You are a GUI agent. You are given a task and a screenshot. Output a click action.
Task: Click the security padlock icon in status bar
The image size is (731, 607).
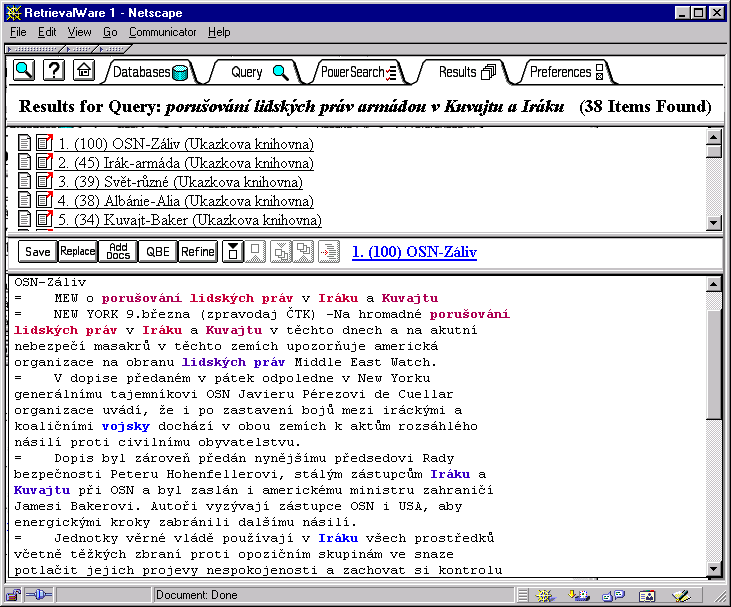click(x=14, y=595)
